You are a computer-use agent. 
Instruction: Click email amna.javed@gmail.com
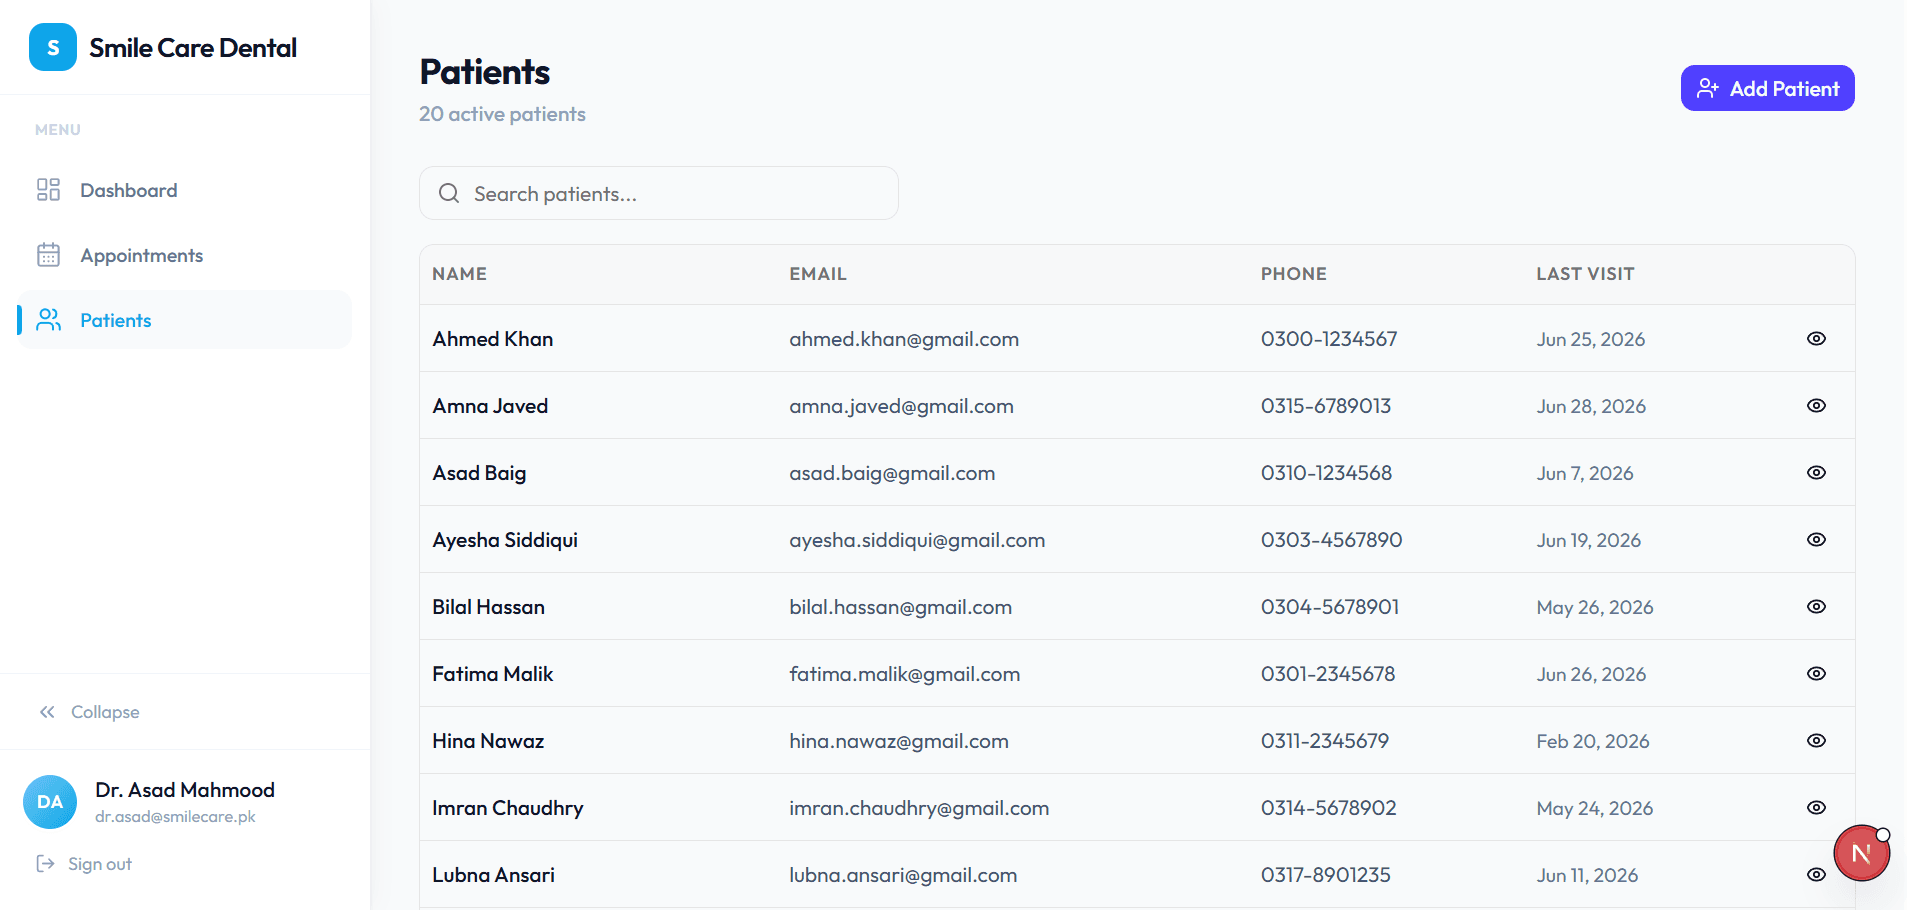[x=901, y=406]
